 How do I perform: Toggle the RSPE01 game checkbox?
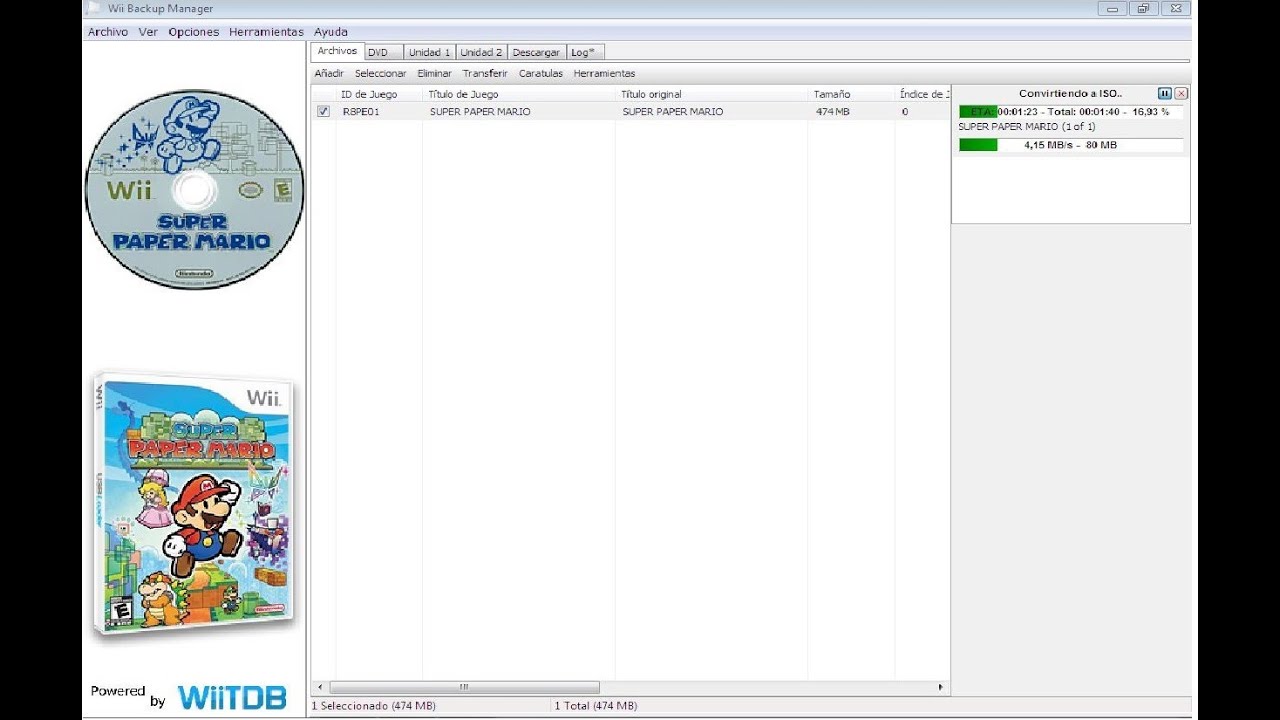click(x=323, y=111)
